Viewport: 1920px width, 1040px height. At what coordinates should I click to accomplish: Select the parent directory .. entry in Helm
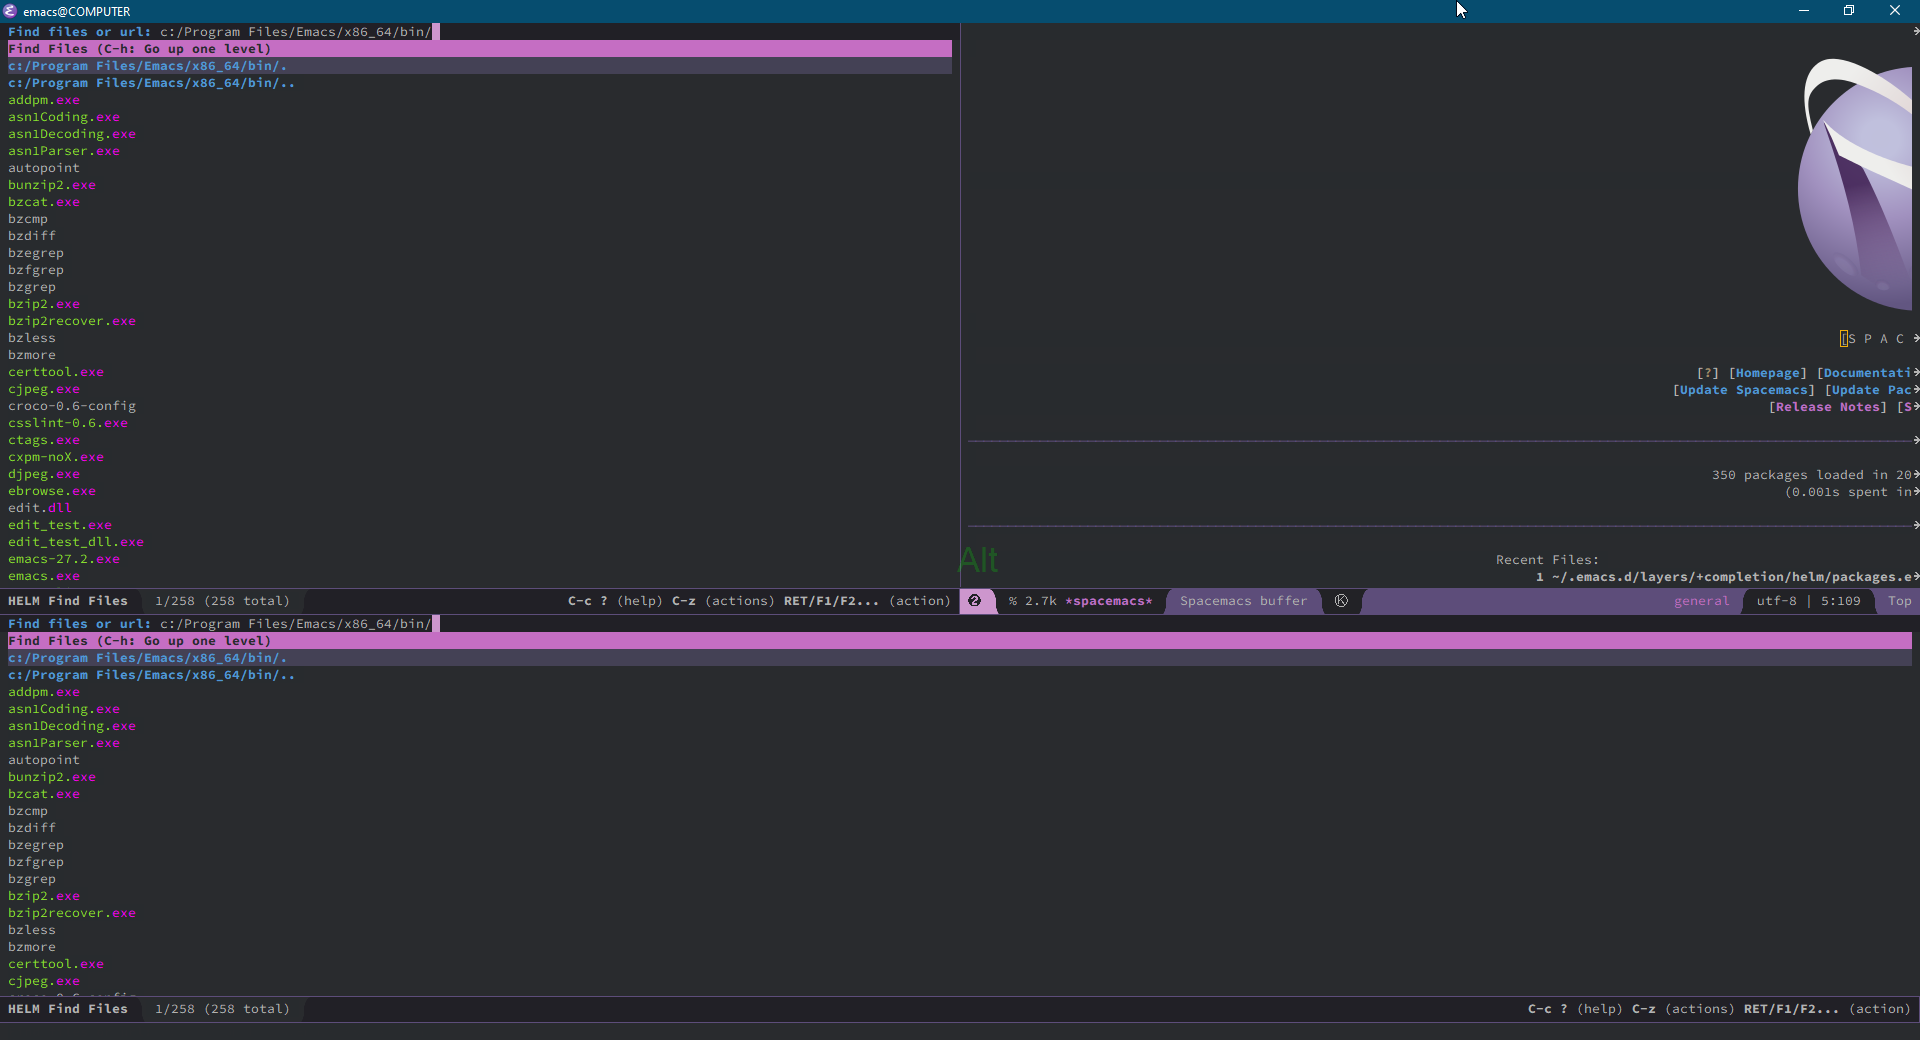pos(151,83)
